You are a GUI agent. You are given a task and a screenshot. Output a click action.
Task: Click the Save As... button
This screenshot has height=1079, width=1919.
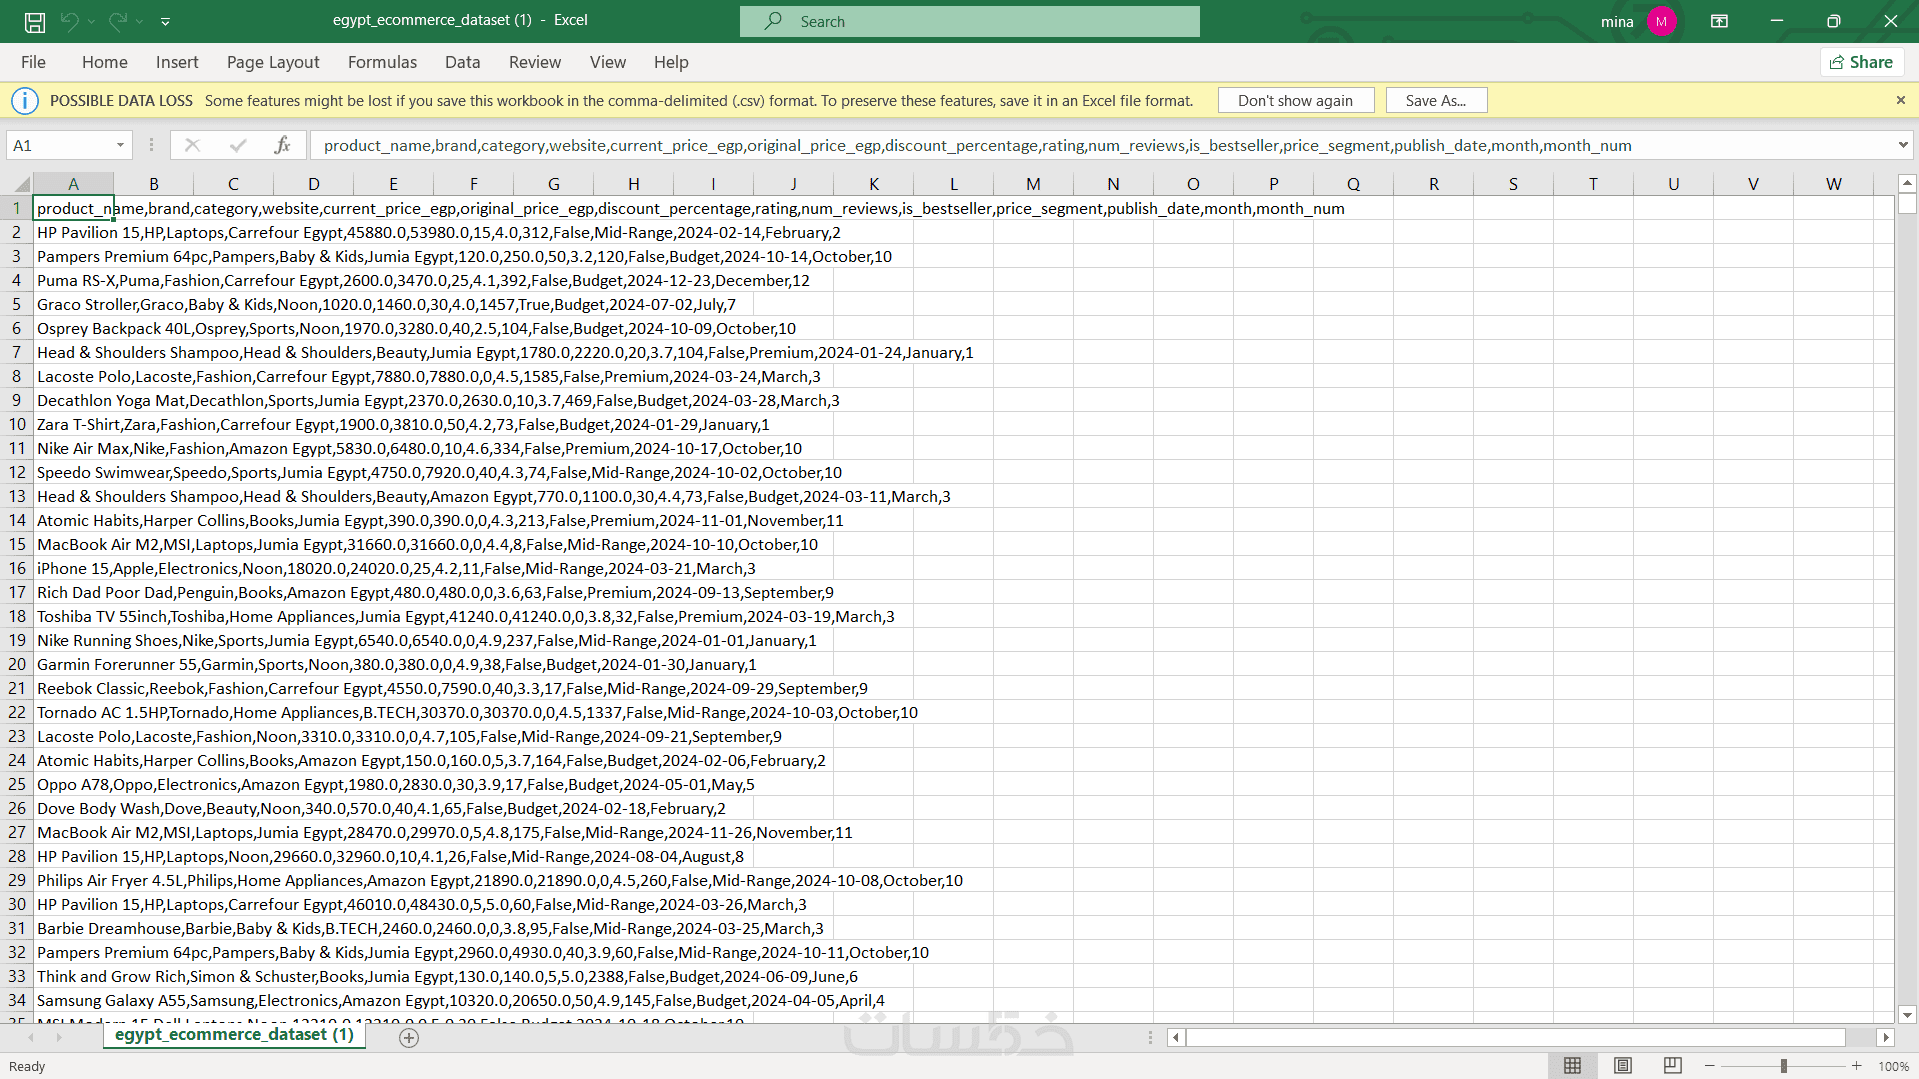[1435, 100]
